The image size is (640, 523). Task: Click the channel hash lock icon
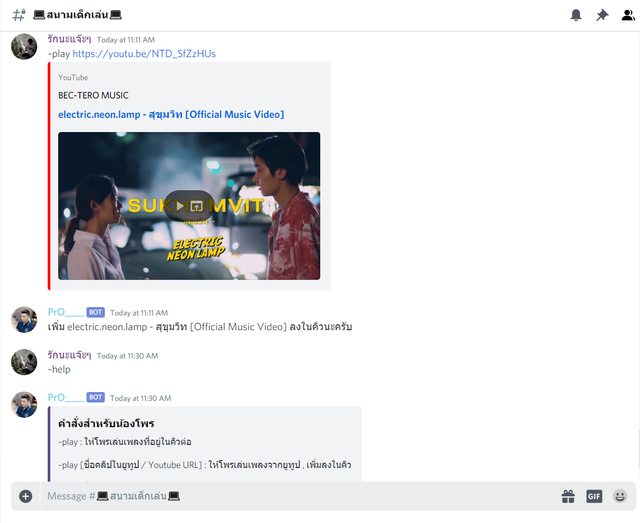tap(19, 15)
